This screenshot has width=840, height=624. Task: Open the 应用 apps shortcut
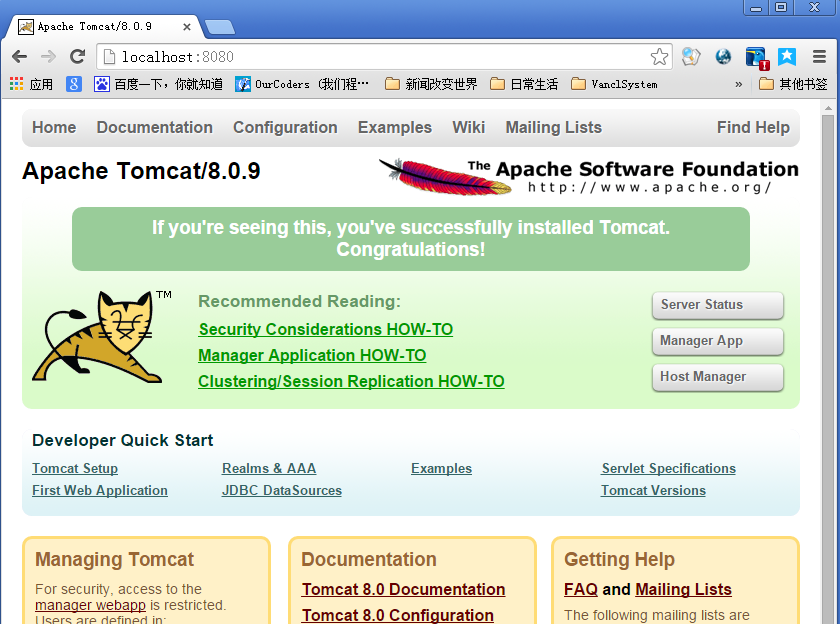(31, 84)
